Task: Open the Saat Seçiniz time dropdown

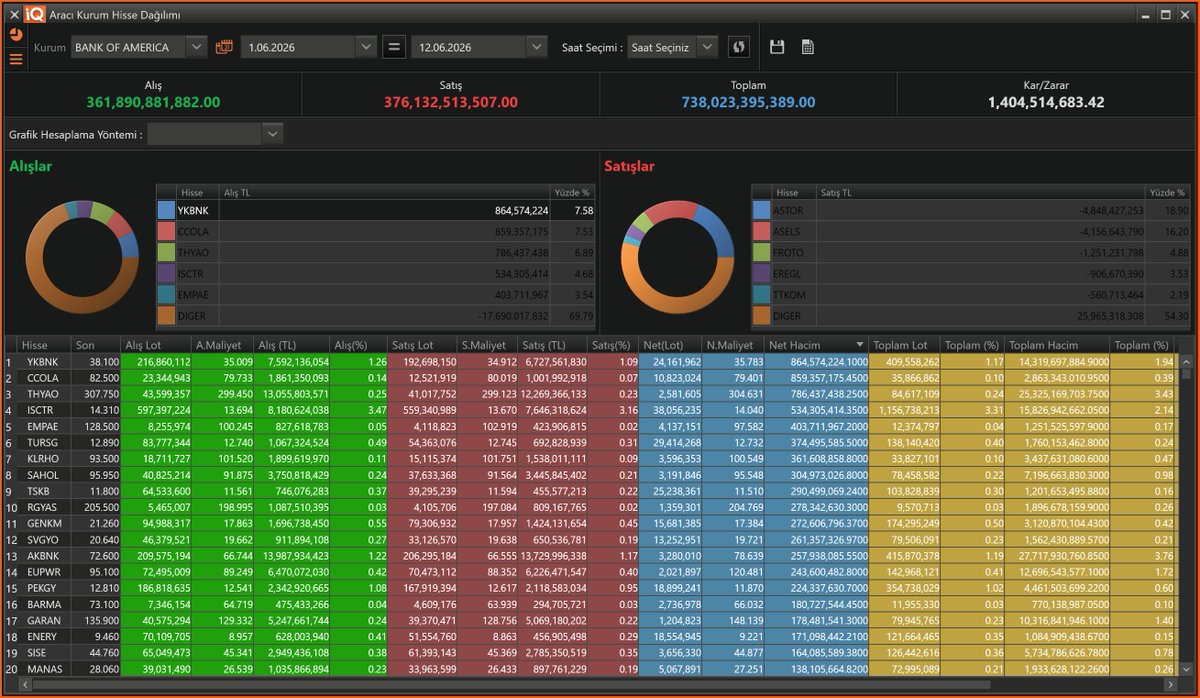Action: pyautogui.click(x=708, y=47)
